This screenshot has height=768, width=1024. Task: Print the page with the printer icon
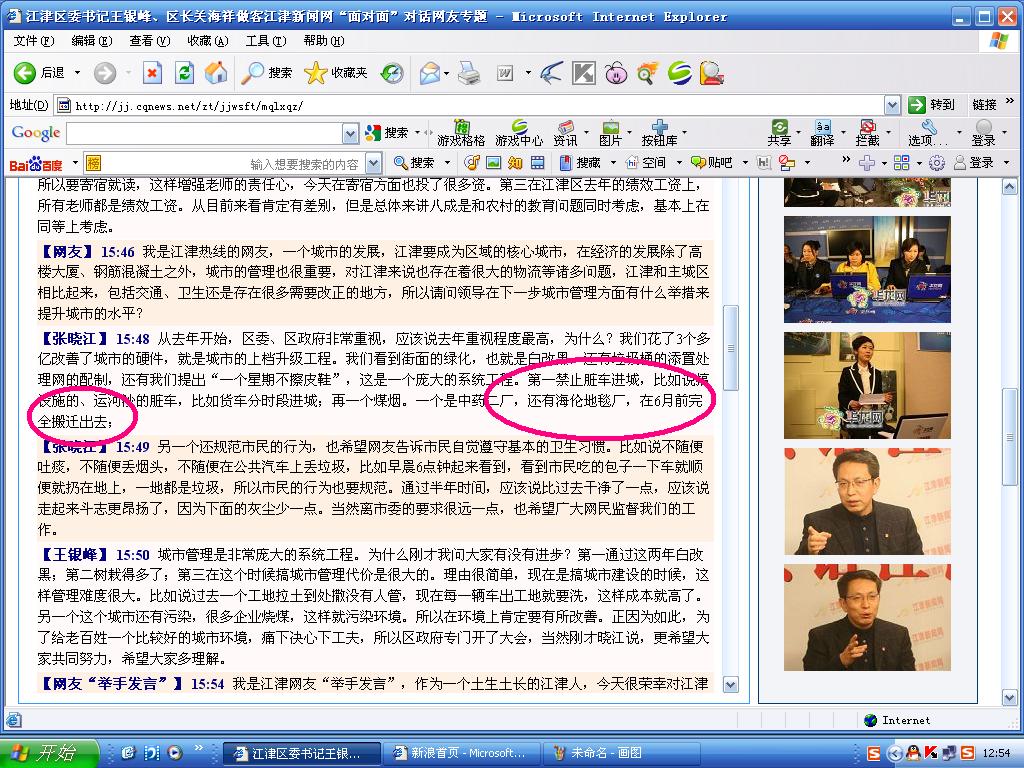(x=469, y=72)
